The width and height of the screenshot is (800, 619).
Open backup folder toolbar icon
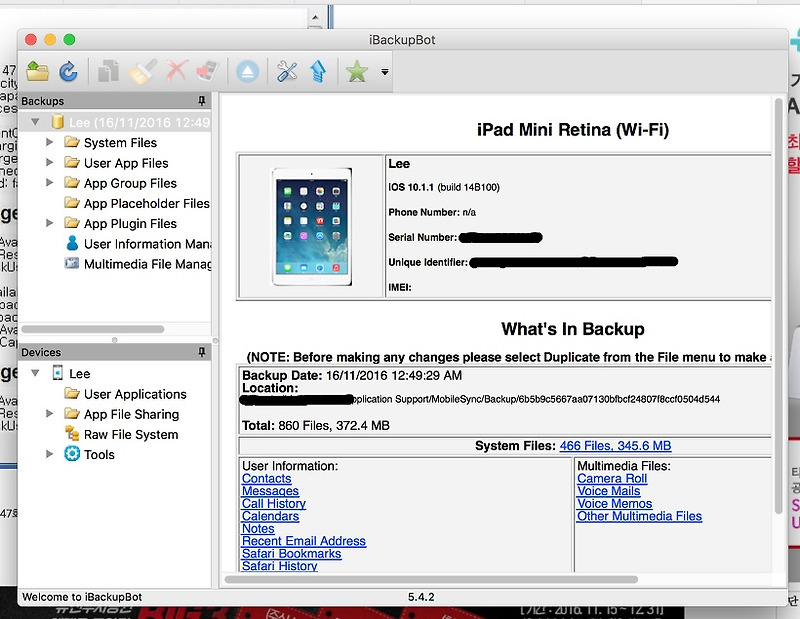click(37, 71)
